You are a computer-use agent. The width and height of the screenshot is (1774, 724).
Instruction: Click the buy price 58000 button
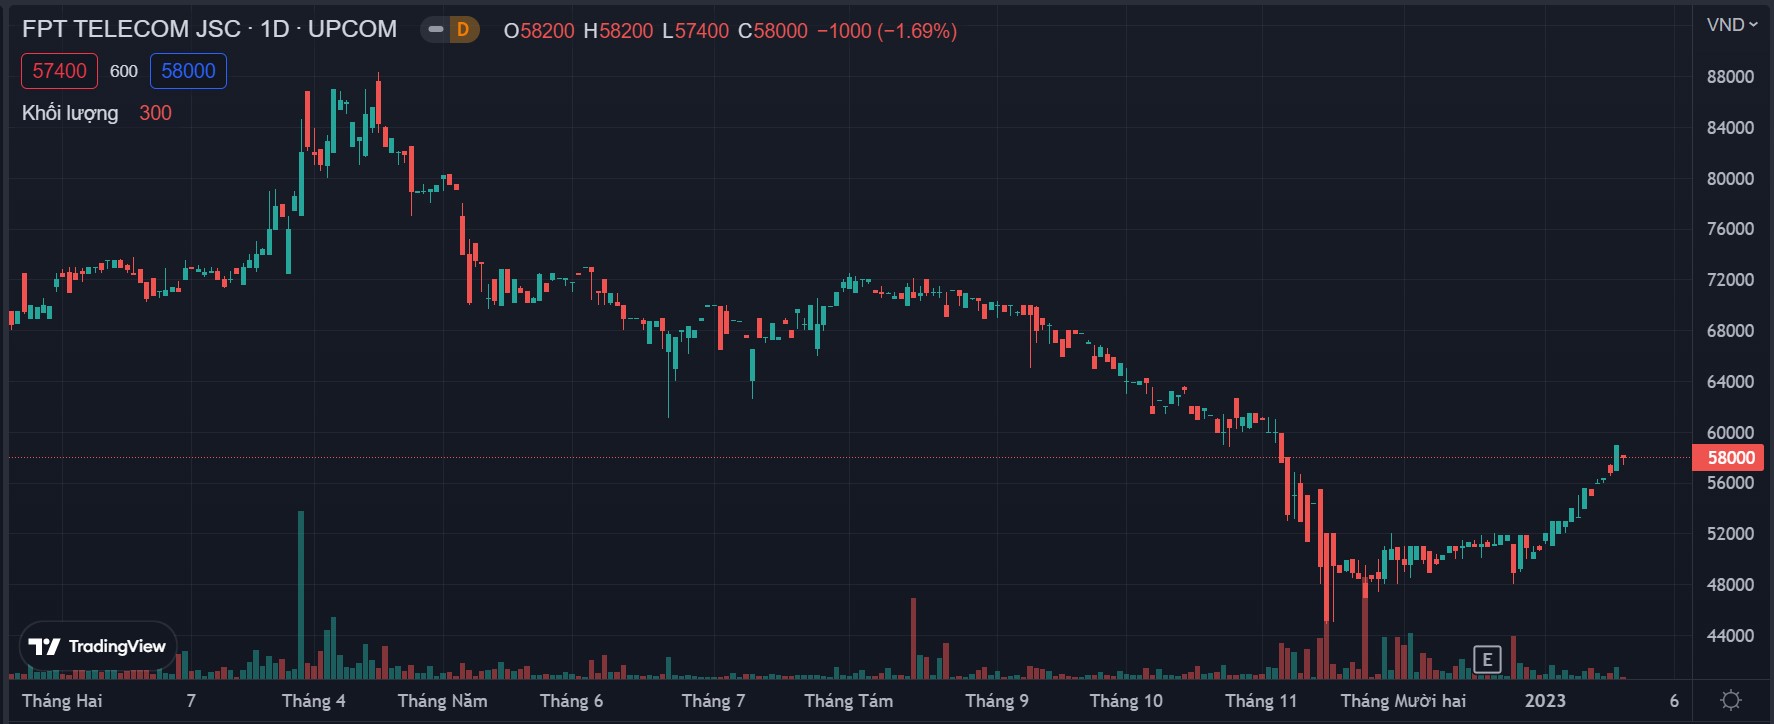(188, 71)
